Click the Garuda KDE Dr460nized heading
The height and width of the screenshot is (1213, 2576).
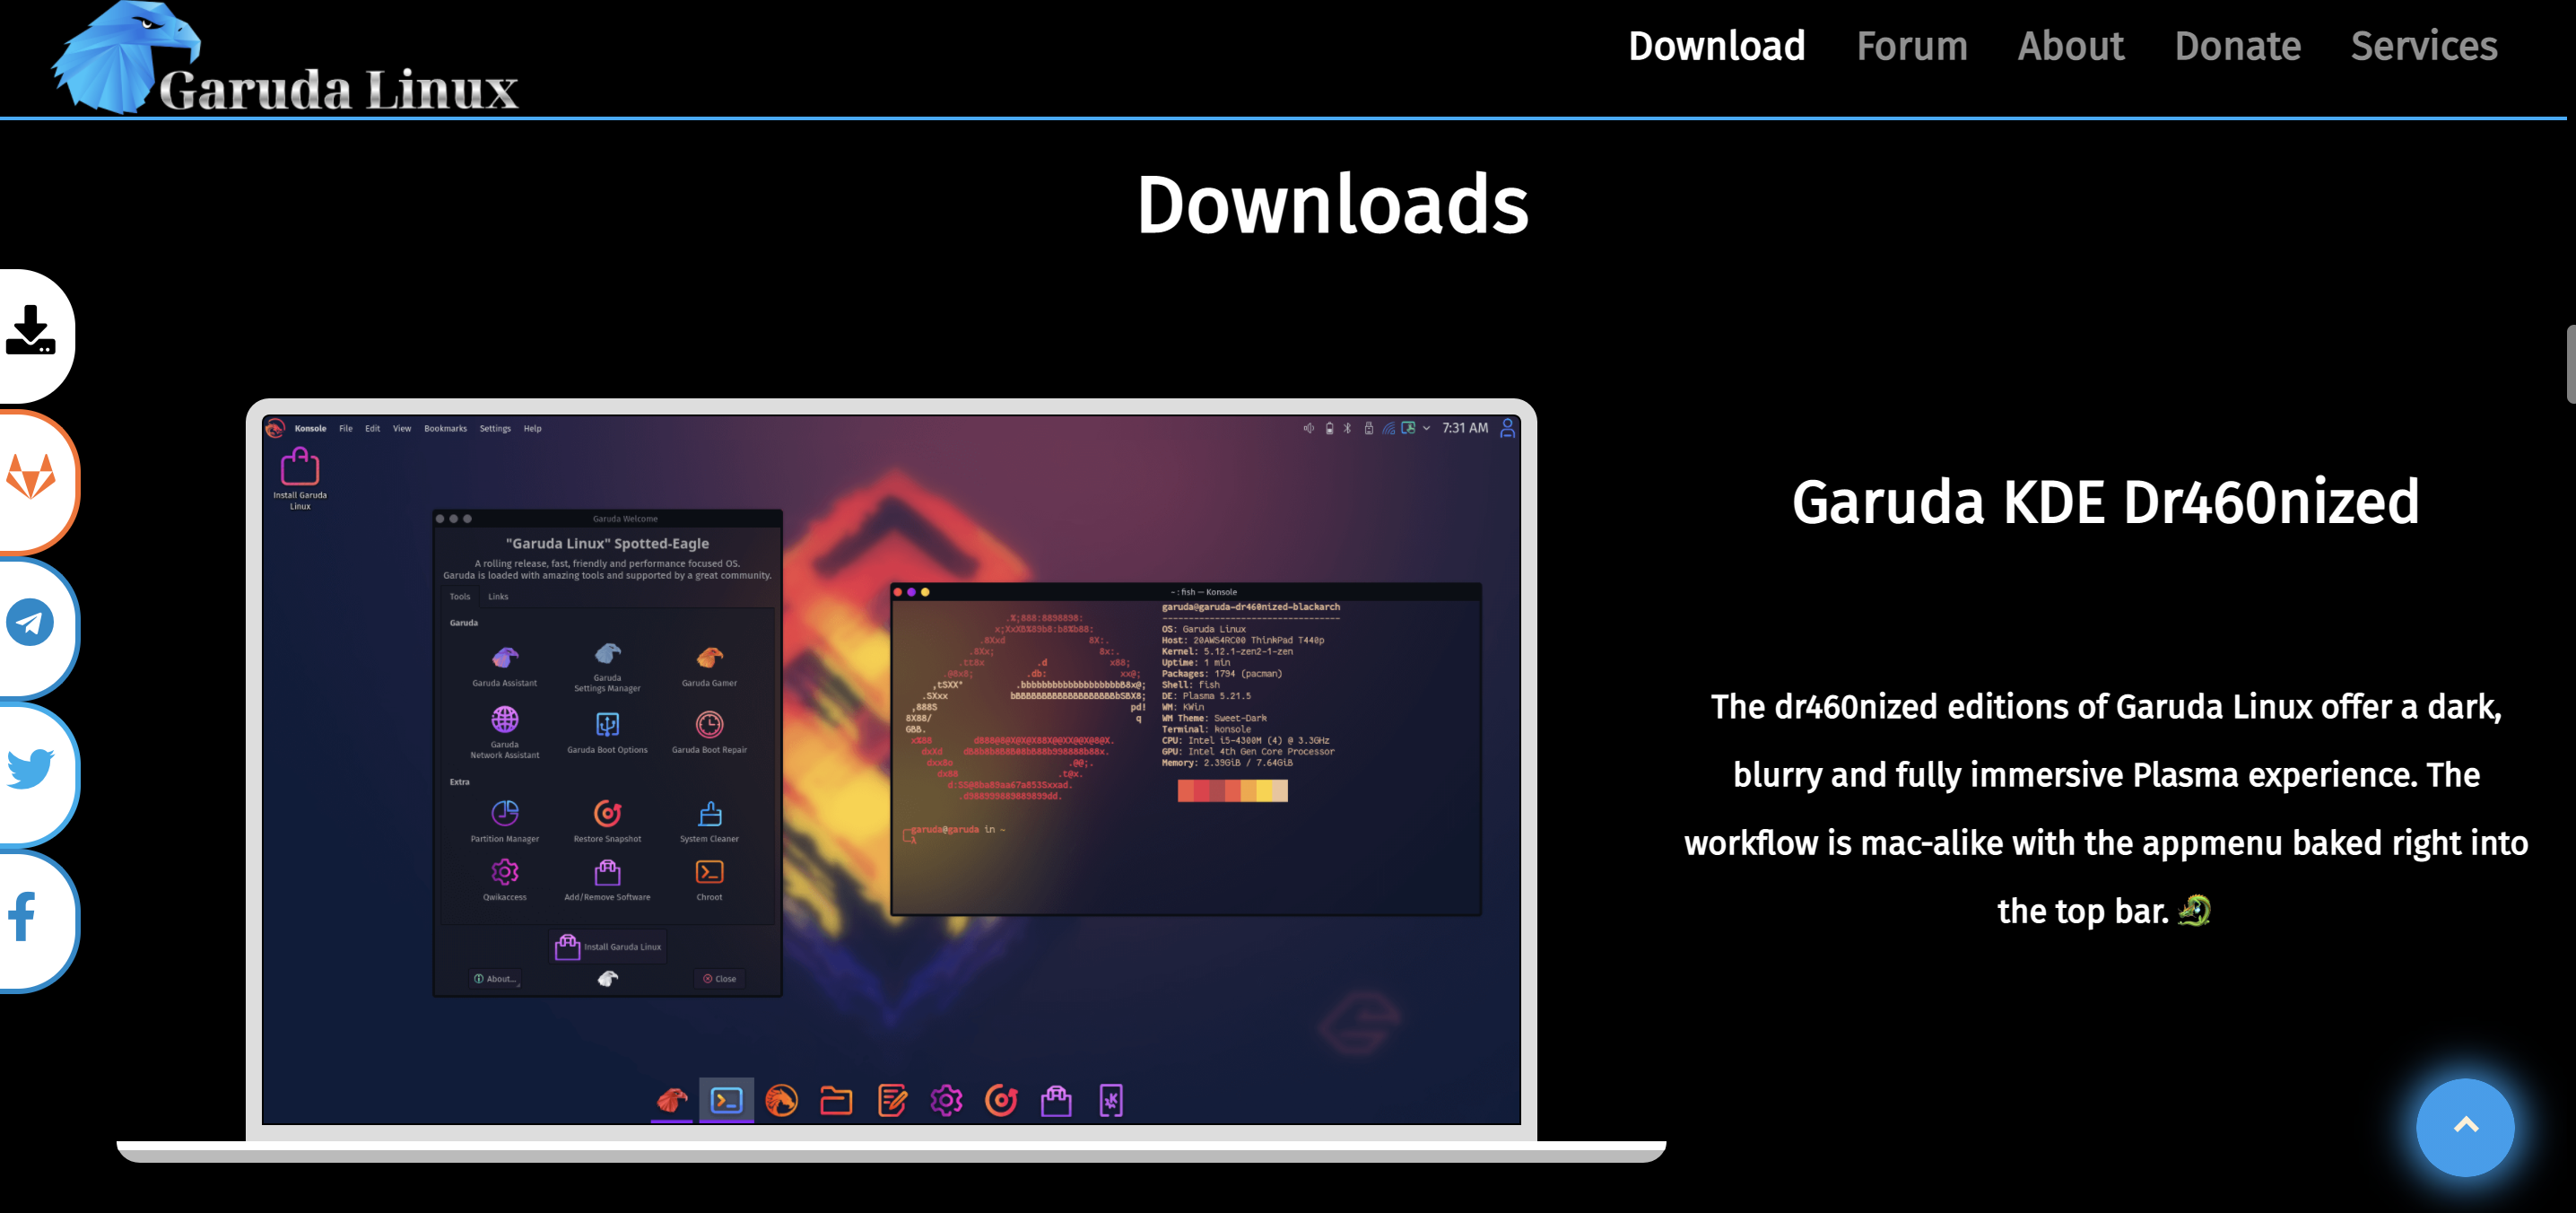[x=2105, y=502]
